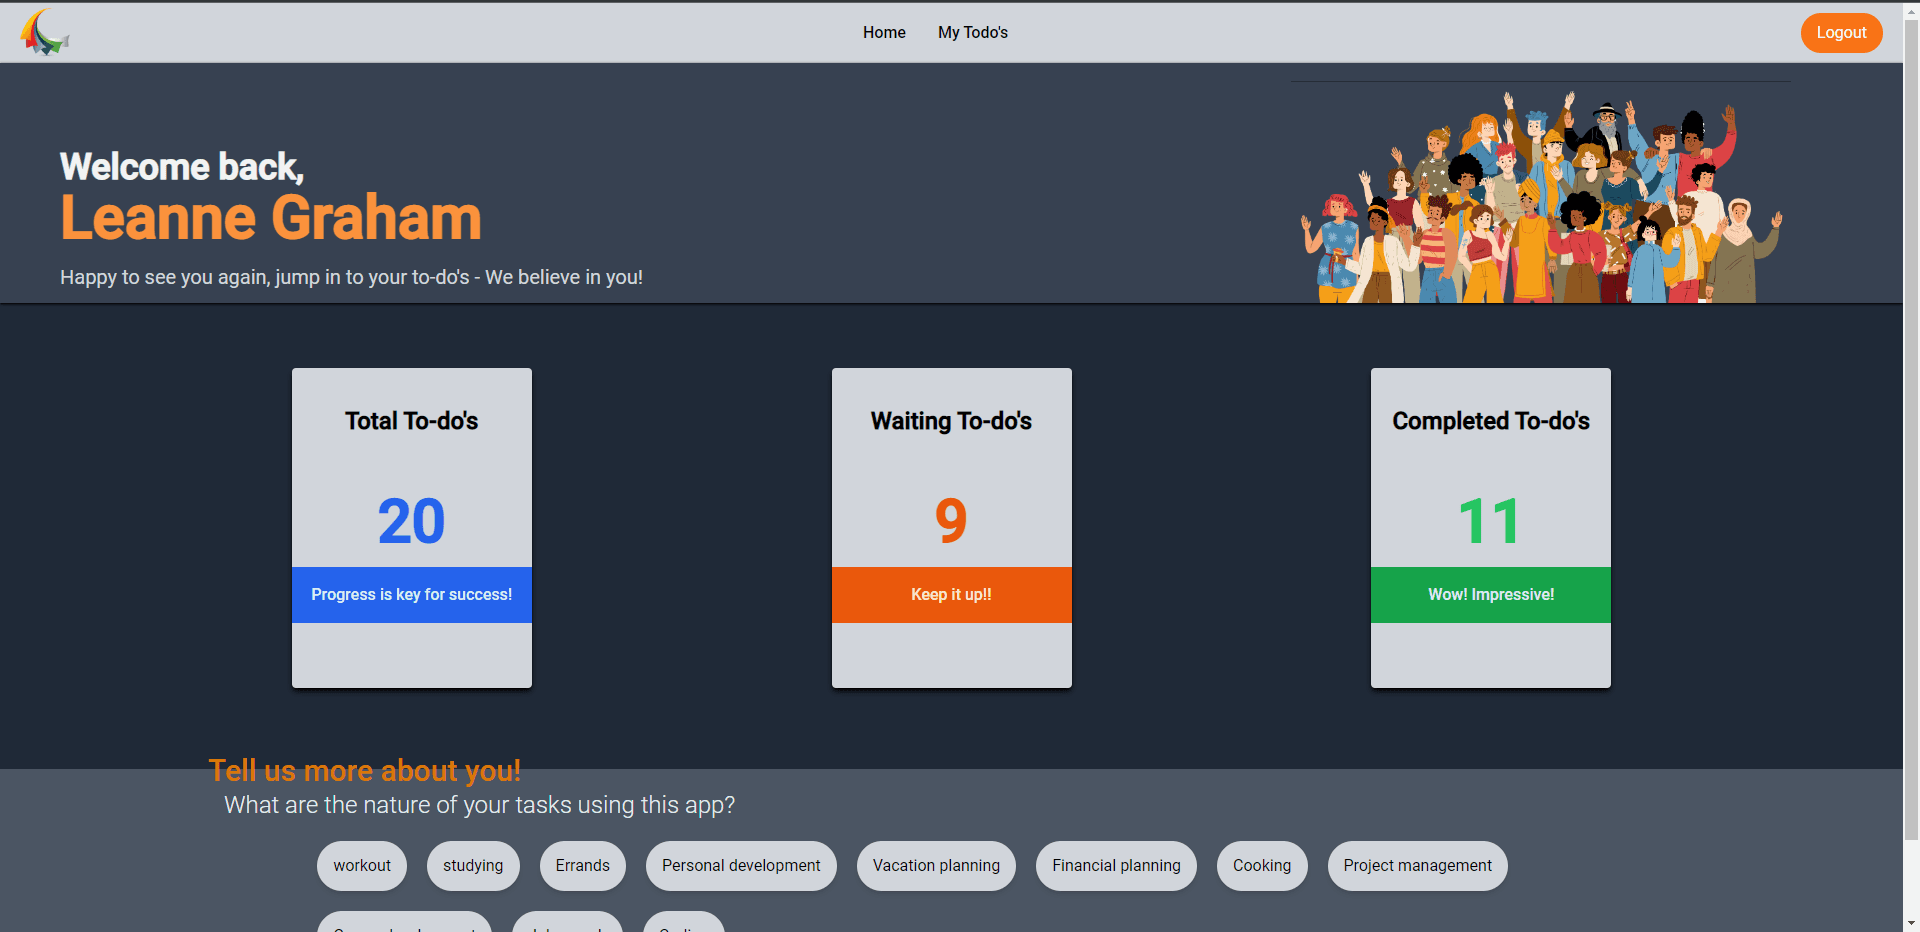1920x932 pixels.
Task: Select the studying tag
Action: [472, 865]
